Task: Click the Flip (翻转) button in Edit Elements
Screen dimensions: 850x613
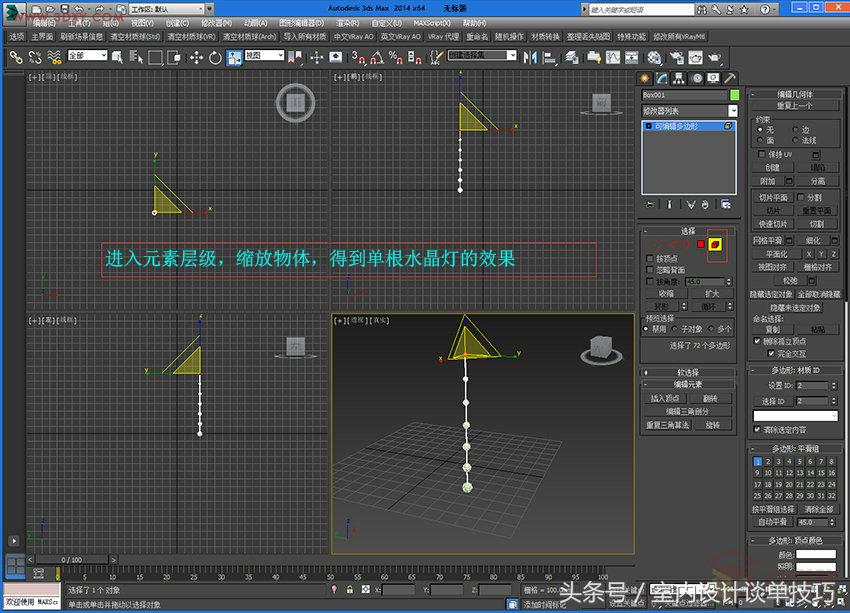Action: pos(711,399)
